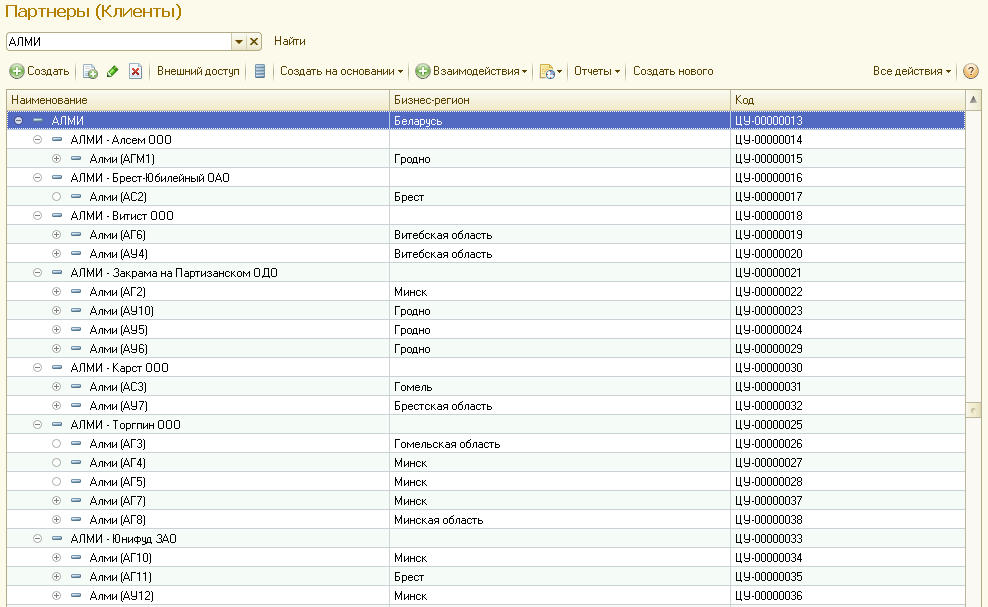Open the Создать на основании dropdown
This screenshot has width=988, height=607.
(341, 72)
